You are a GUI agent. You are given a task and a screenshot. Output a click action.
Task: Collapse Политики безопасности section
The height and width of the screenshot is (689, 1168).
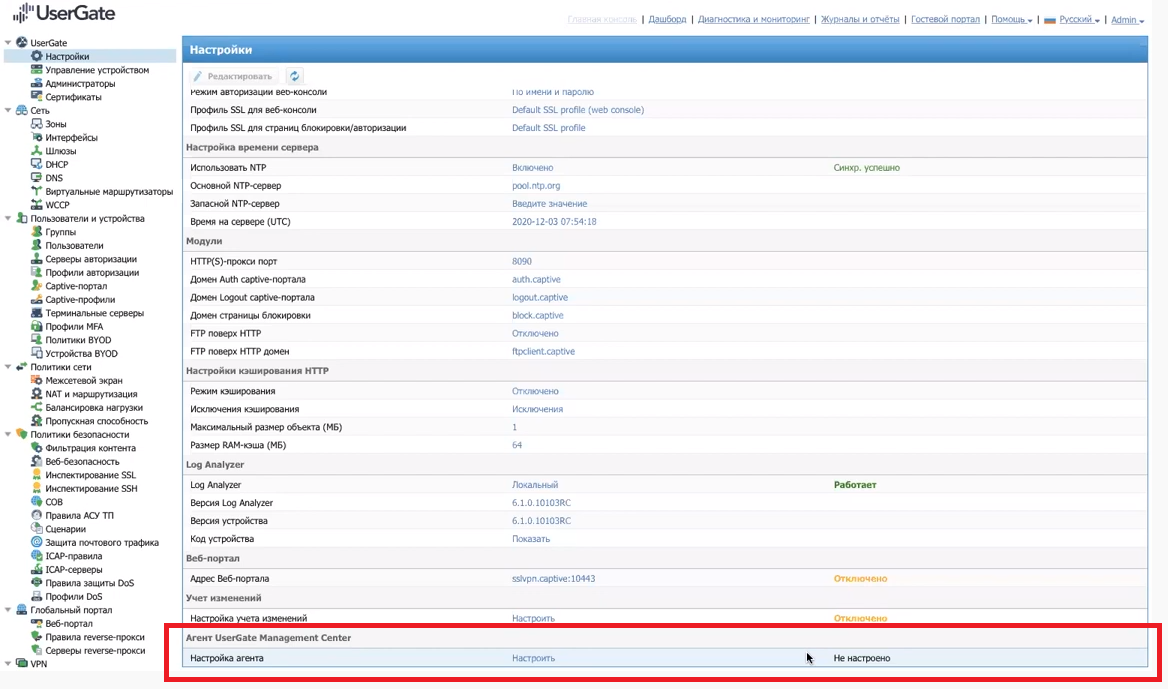[x=8, y=434]
